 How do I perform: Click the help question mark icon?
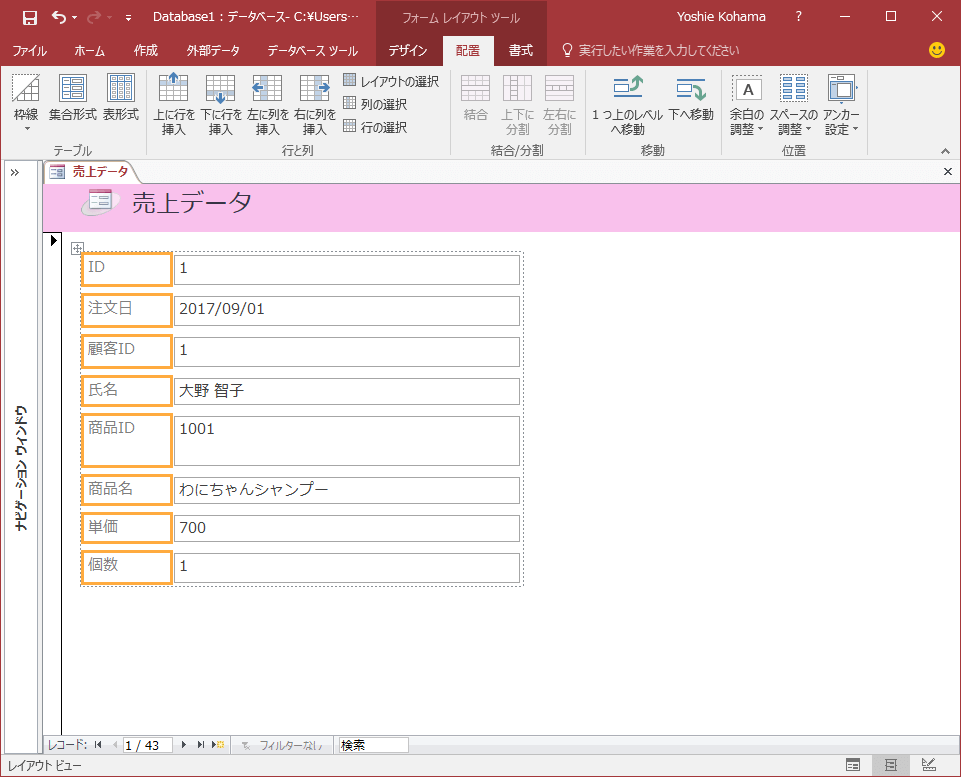[x=799, y=17]
